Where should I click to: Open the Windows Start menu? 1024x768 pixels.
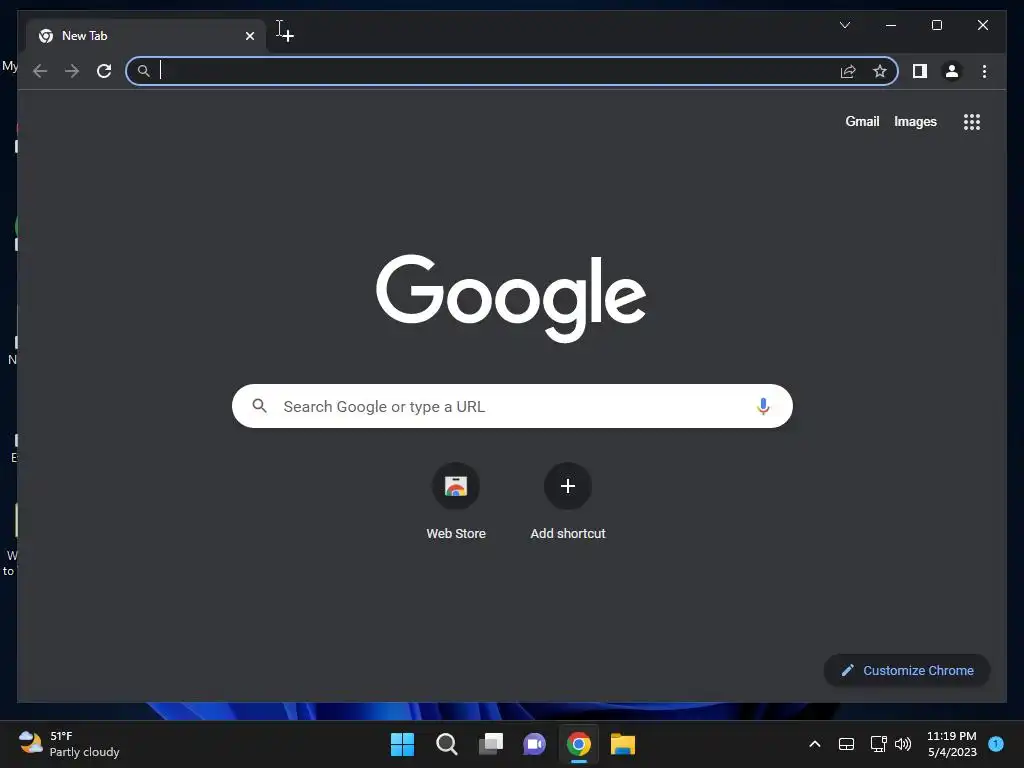pos(402,744)
